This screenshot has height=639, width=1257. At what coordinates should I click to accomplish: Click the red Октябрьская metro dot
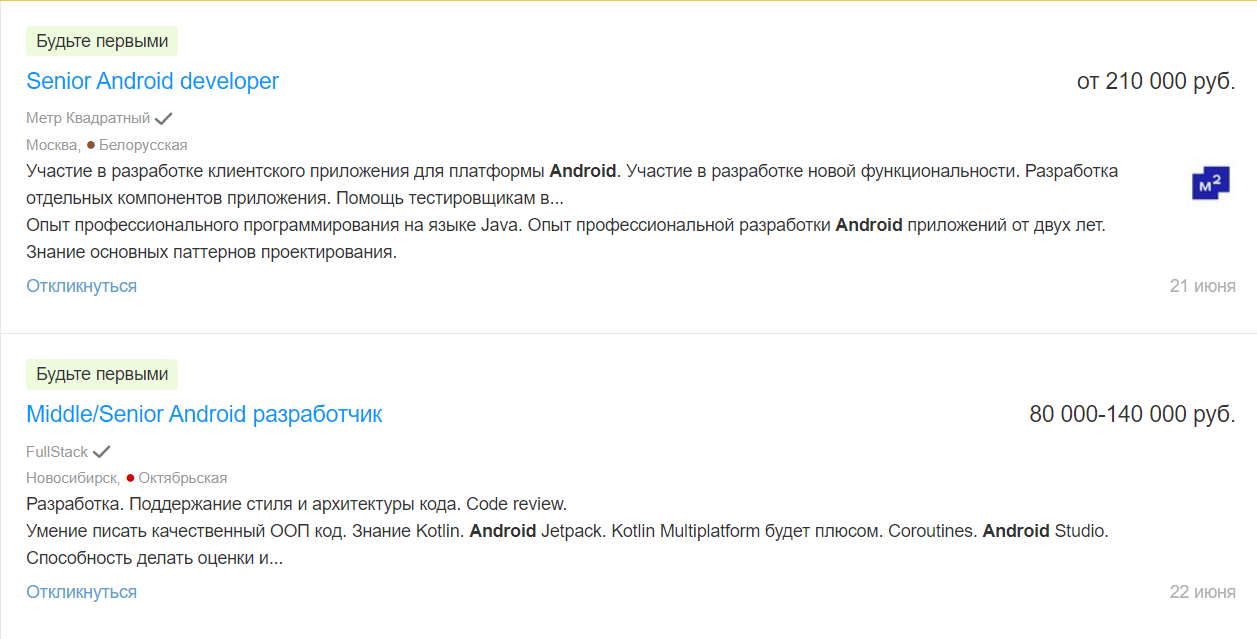coord(130,478)
